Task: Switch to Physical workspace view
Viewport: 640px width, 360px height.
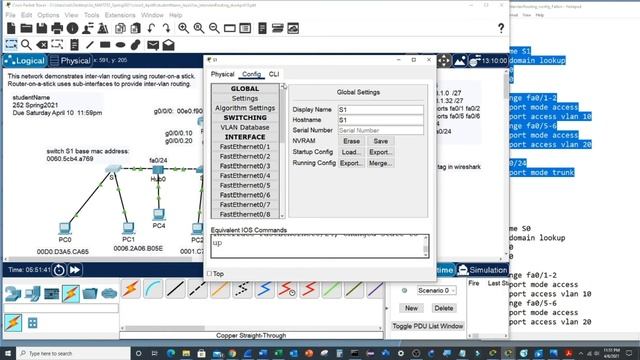Action: pos(71,61)
